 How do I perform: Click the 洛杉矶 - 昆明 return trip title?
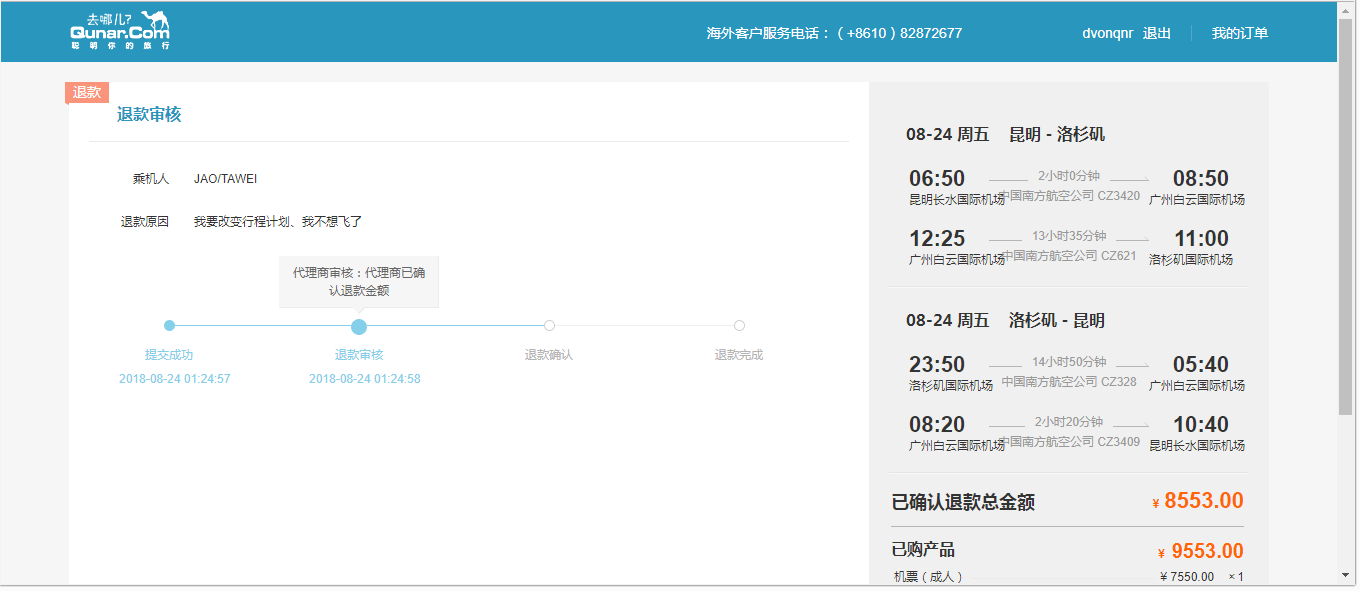[1056, 320]
